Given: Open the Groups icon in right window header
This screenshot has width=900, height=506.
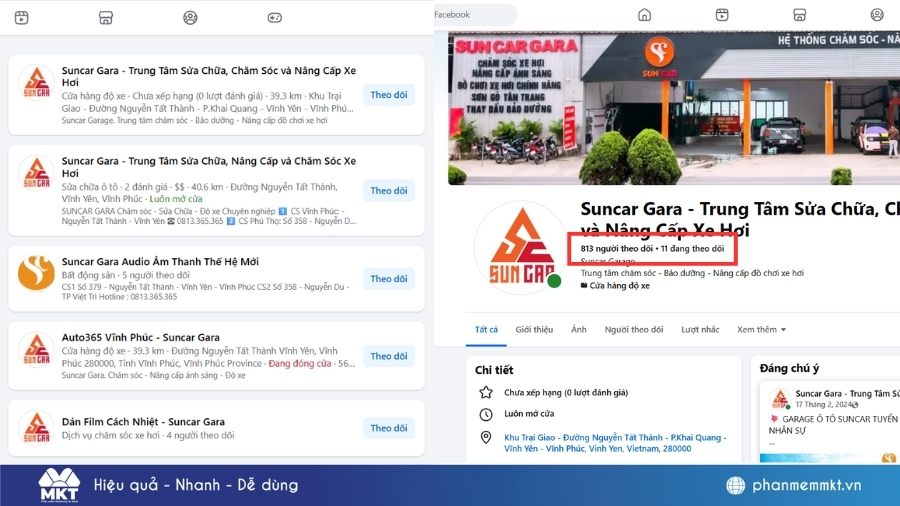Looking at the screenshot, I should (877, 15).
